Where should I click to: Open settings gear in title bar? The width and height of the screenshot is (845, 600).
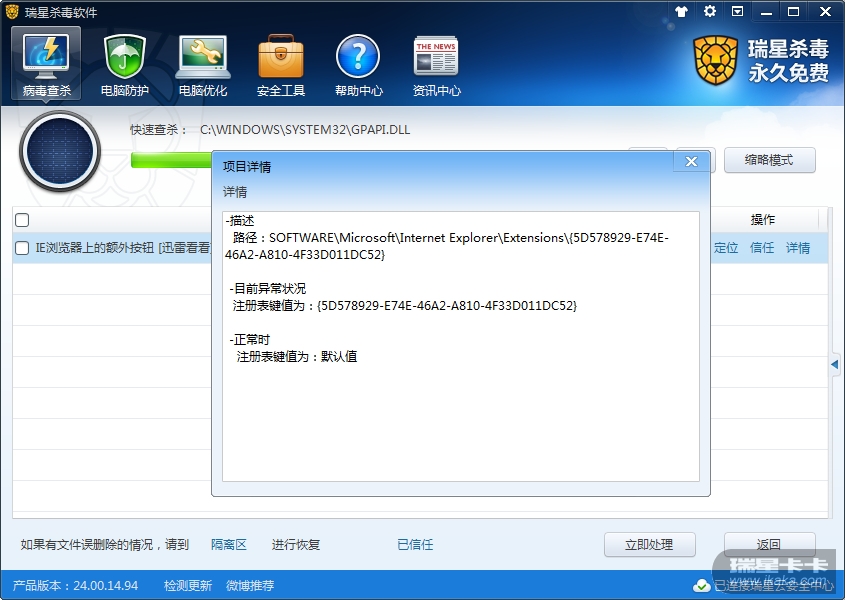710,11
